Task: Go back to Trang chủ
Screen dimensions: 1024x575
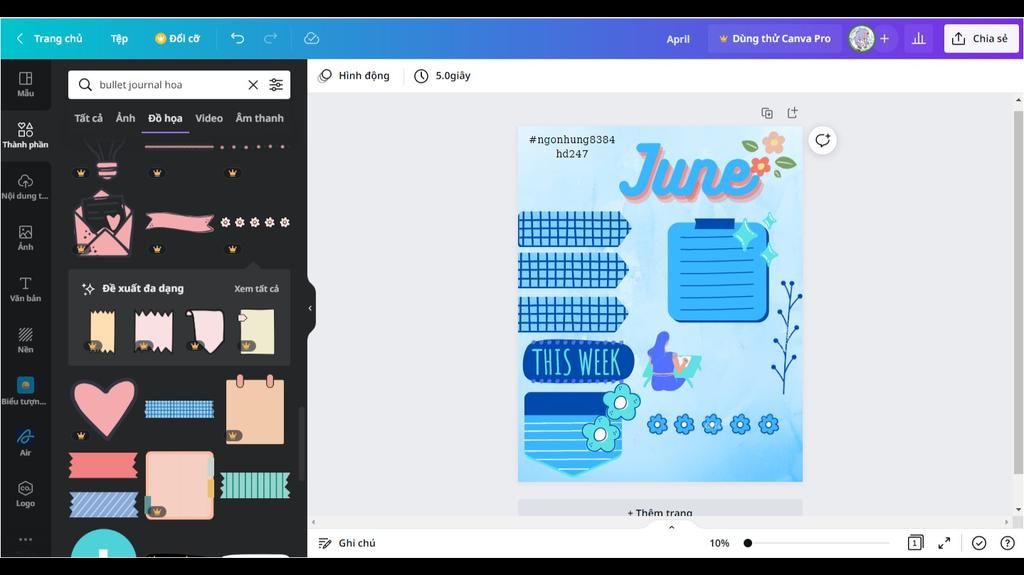Action: click(x=50, y=39)
